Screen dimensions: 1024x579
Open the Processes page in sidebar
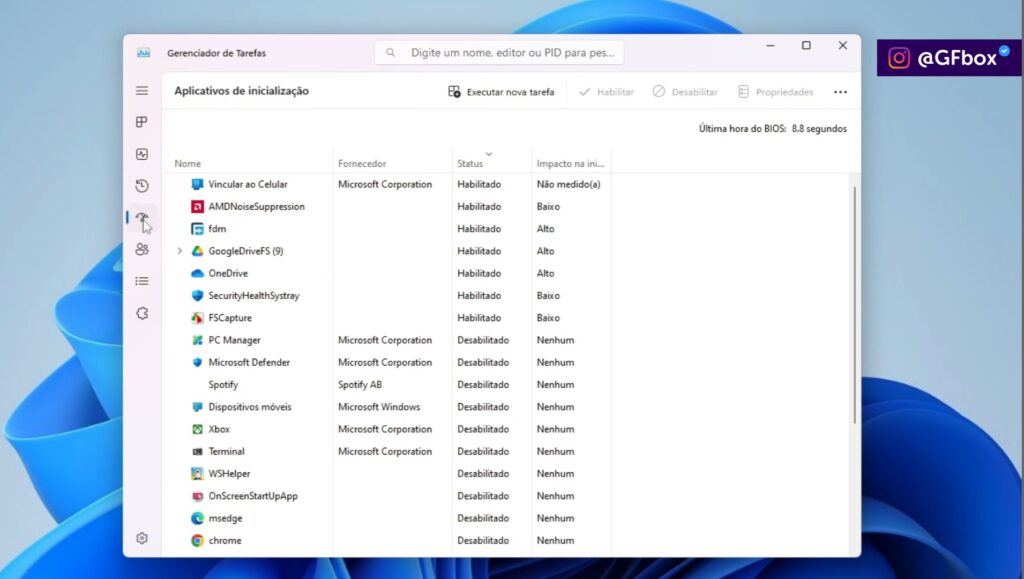click(142, 122)
